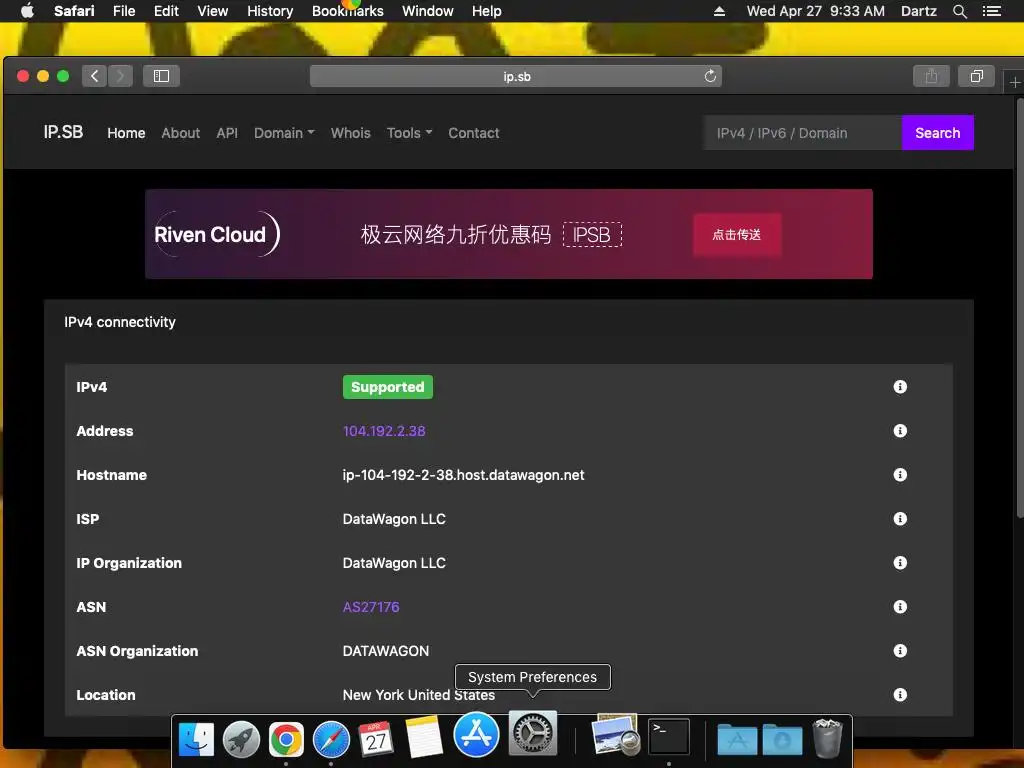Open Notification Center list icon
This screenshot has height=768, width=1024.
pyautogui.click(x=992, y=11)
